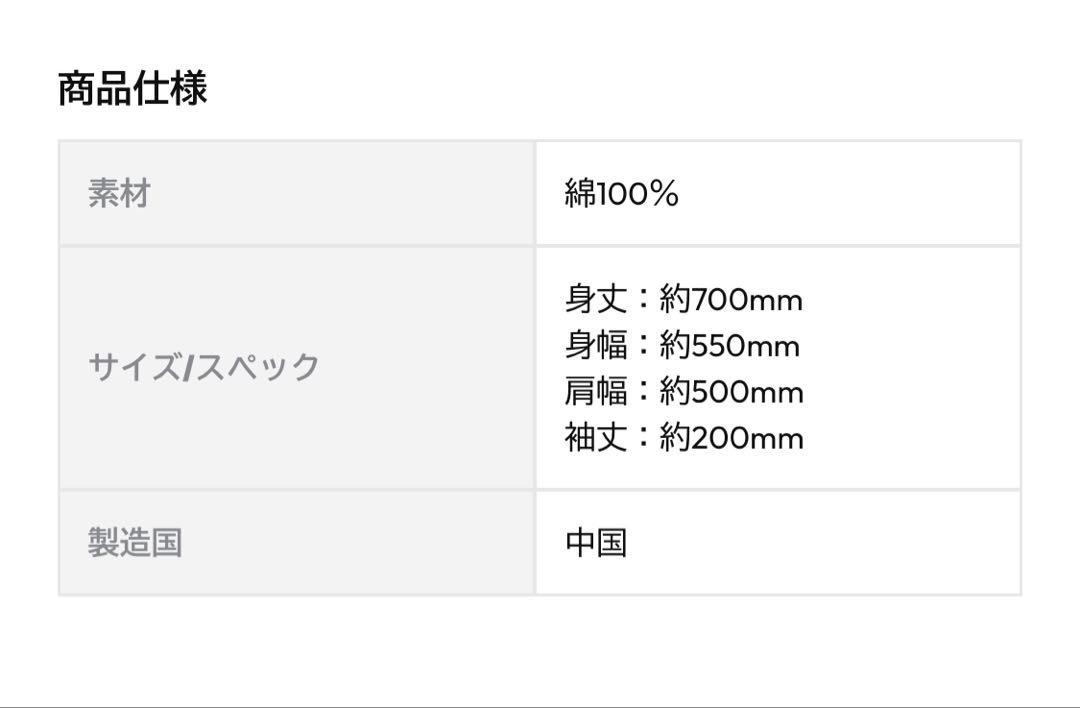The image size is (1080, 708).
Task: Click the 中国 value cell
Action: pos(778,543)
